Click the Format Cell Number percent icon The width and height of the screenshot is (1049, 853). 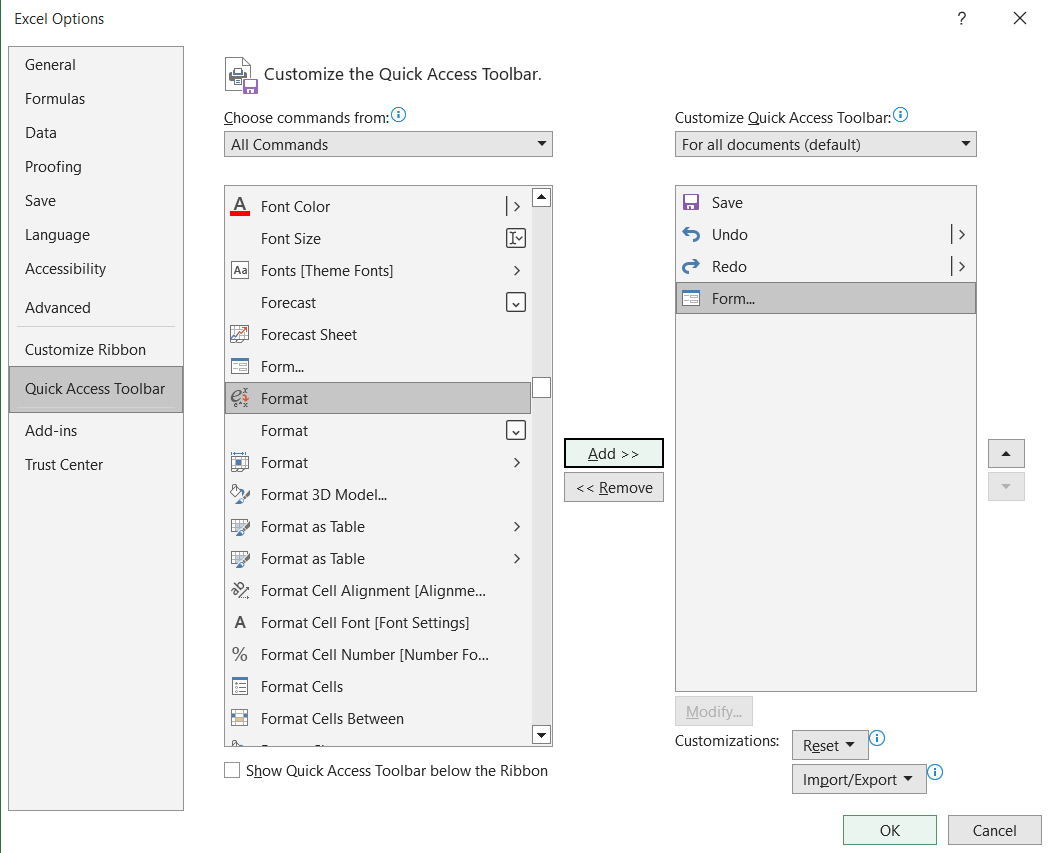click(240, 654)
